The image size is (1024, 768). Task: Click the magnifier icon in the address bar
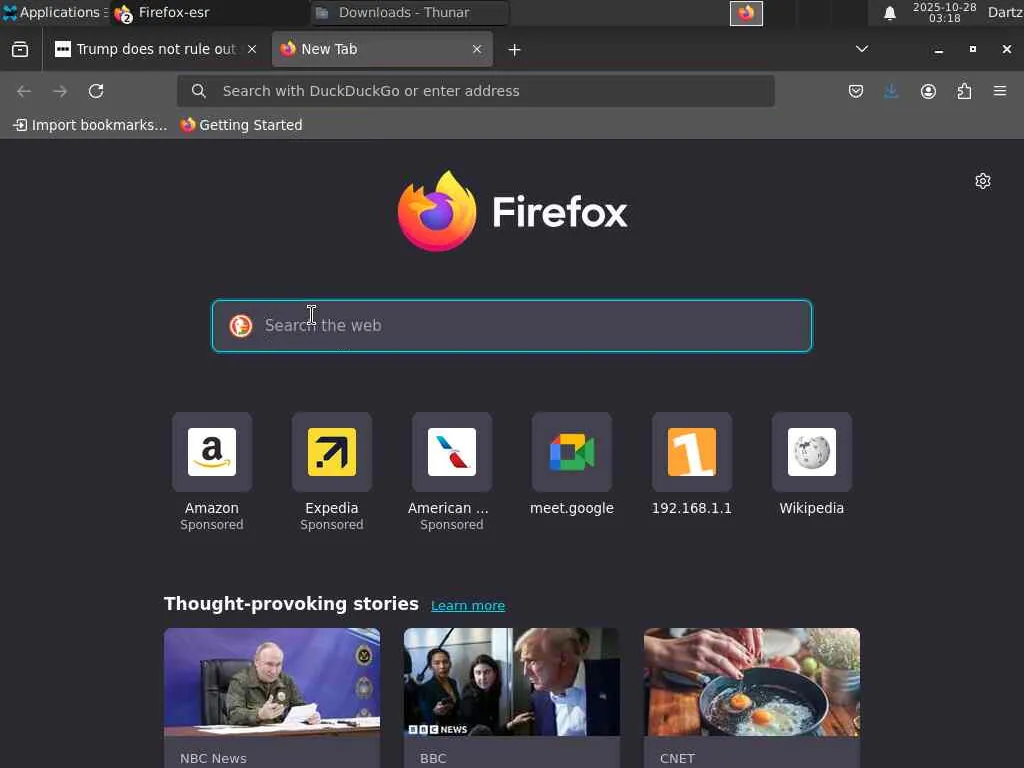199,91
